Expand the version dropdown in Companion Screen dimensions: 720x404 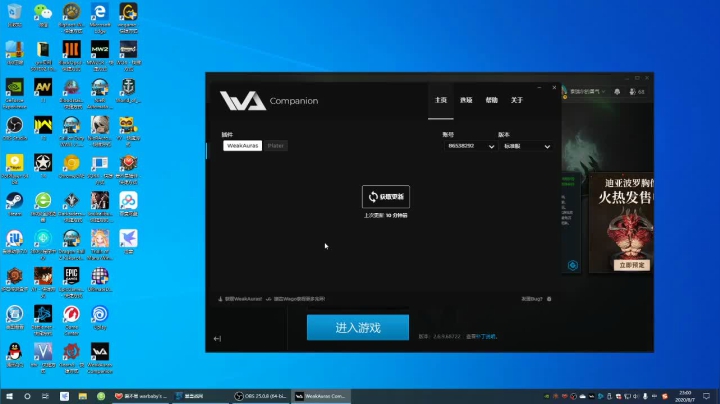(x=527, y=146)
